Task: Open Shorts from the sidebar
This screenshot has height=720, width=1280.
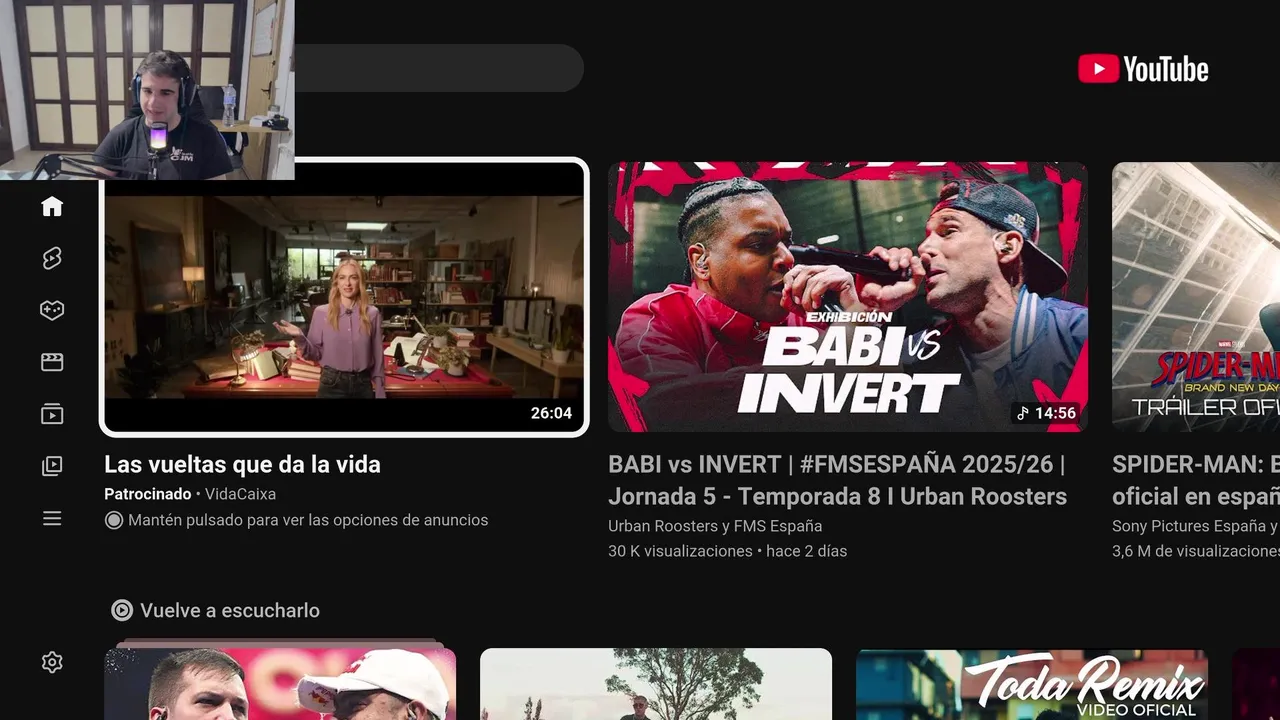Action: 52,258
